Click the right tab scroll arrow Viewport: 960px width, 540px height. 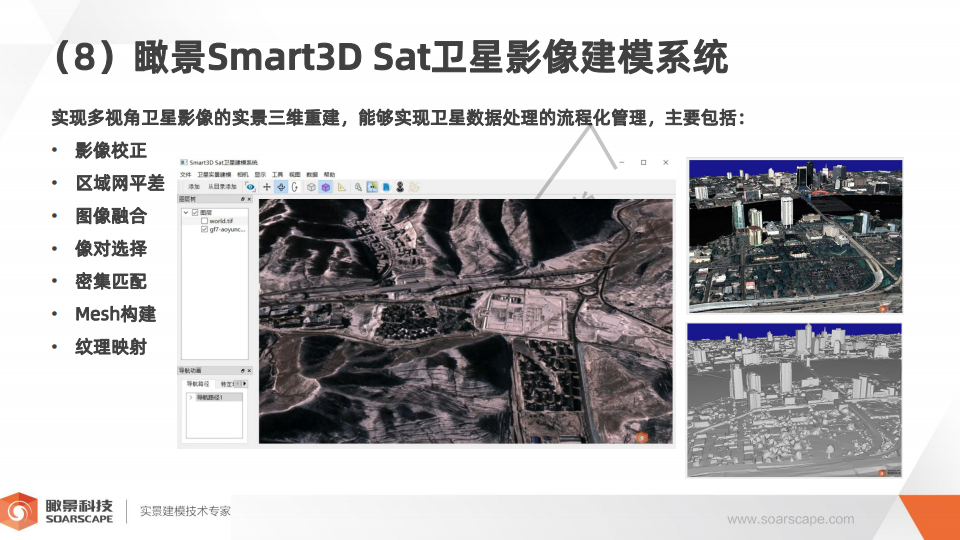pos(244,384)
